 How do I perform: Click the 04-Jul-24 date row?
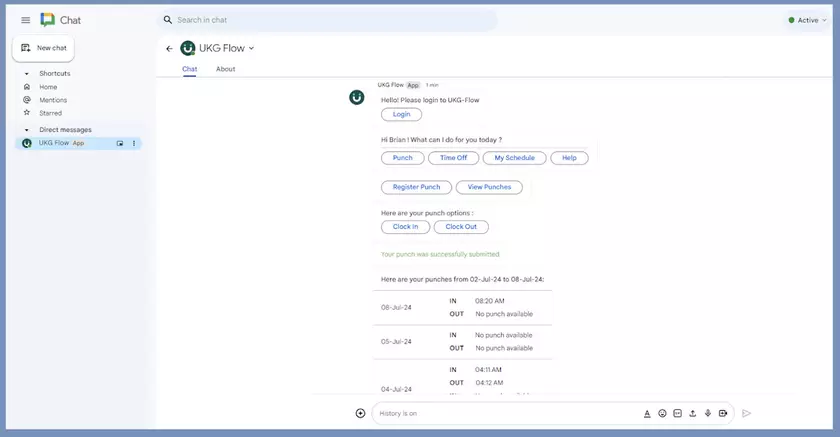point(462,378)
